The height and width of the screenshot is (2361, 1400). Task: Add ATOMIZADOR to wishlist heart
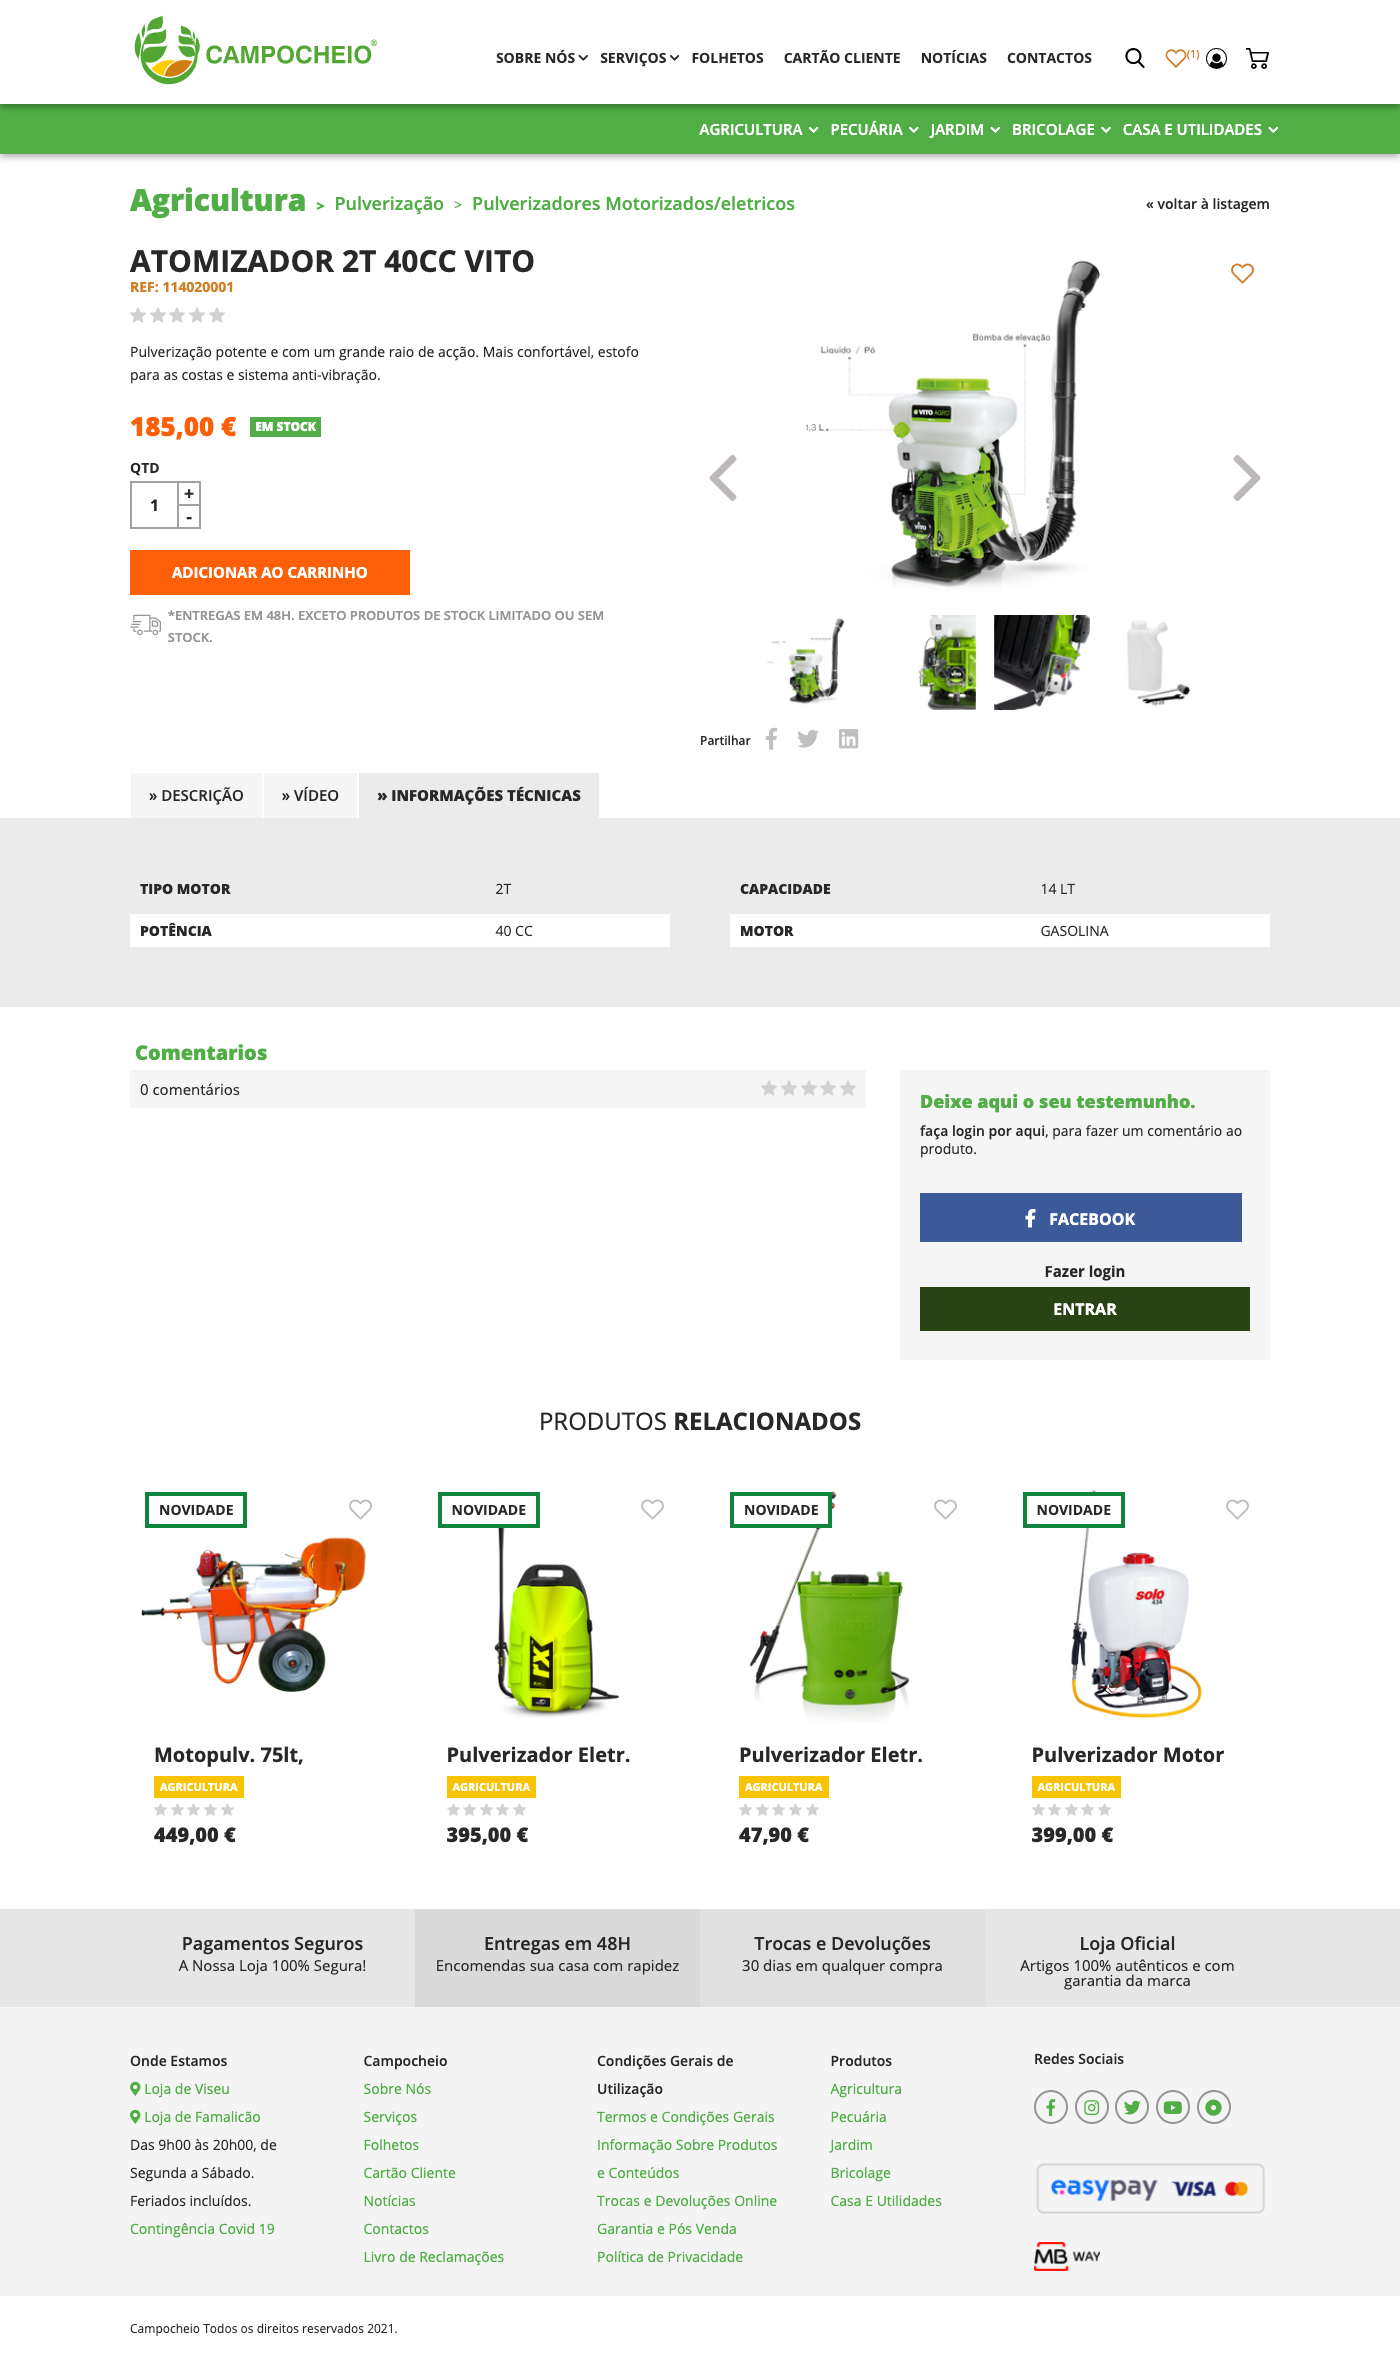pyautogui.click(x=1242, y=273)
